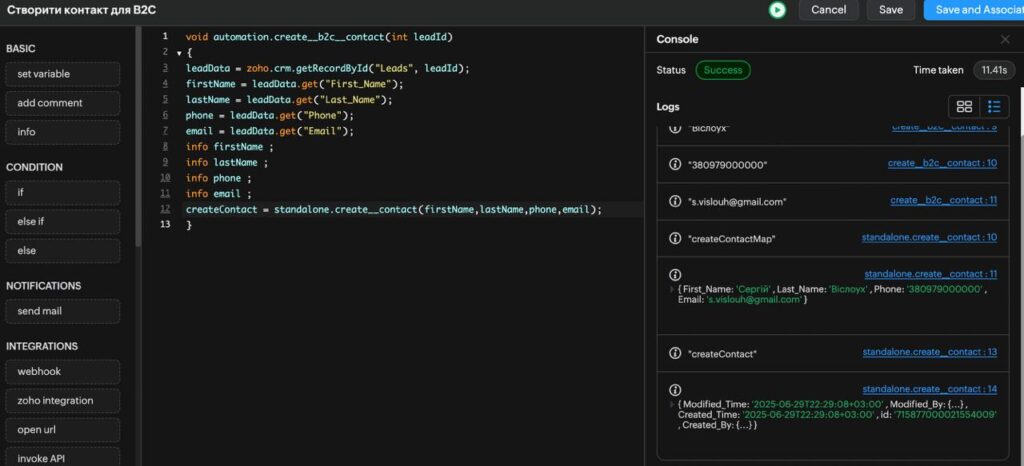Click info icon above First_Name map log
Screen dimensions: 1024x466
click(675, 275)
